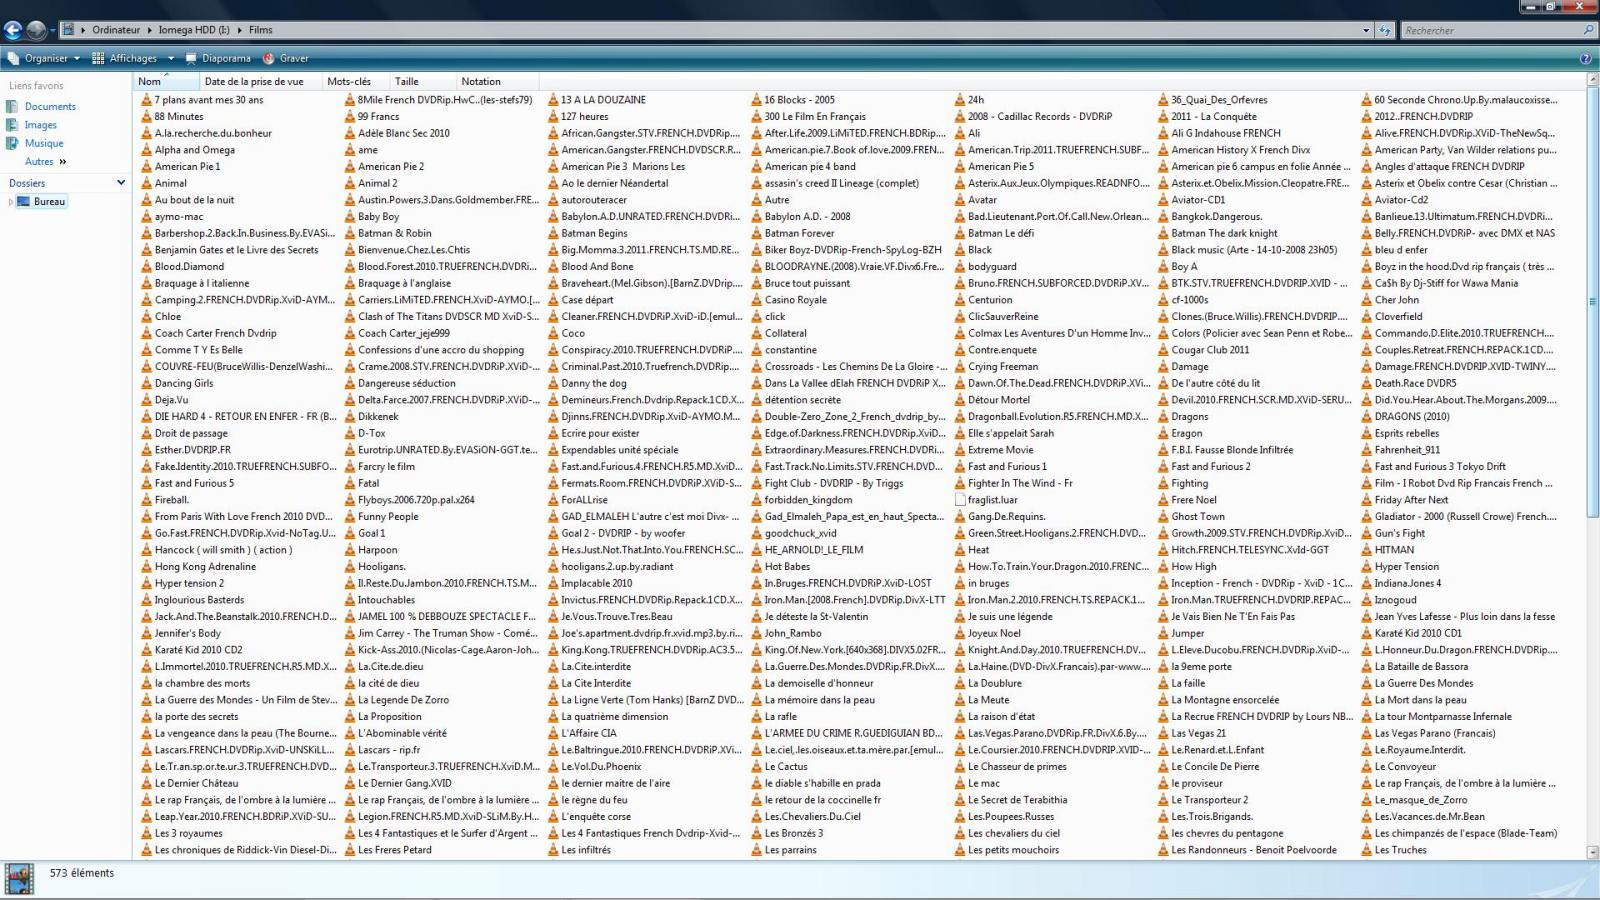This screenshot has height=900, width=1600.
Task: Select file named Deja.Vu
Action: click(x=171, y=400)
